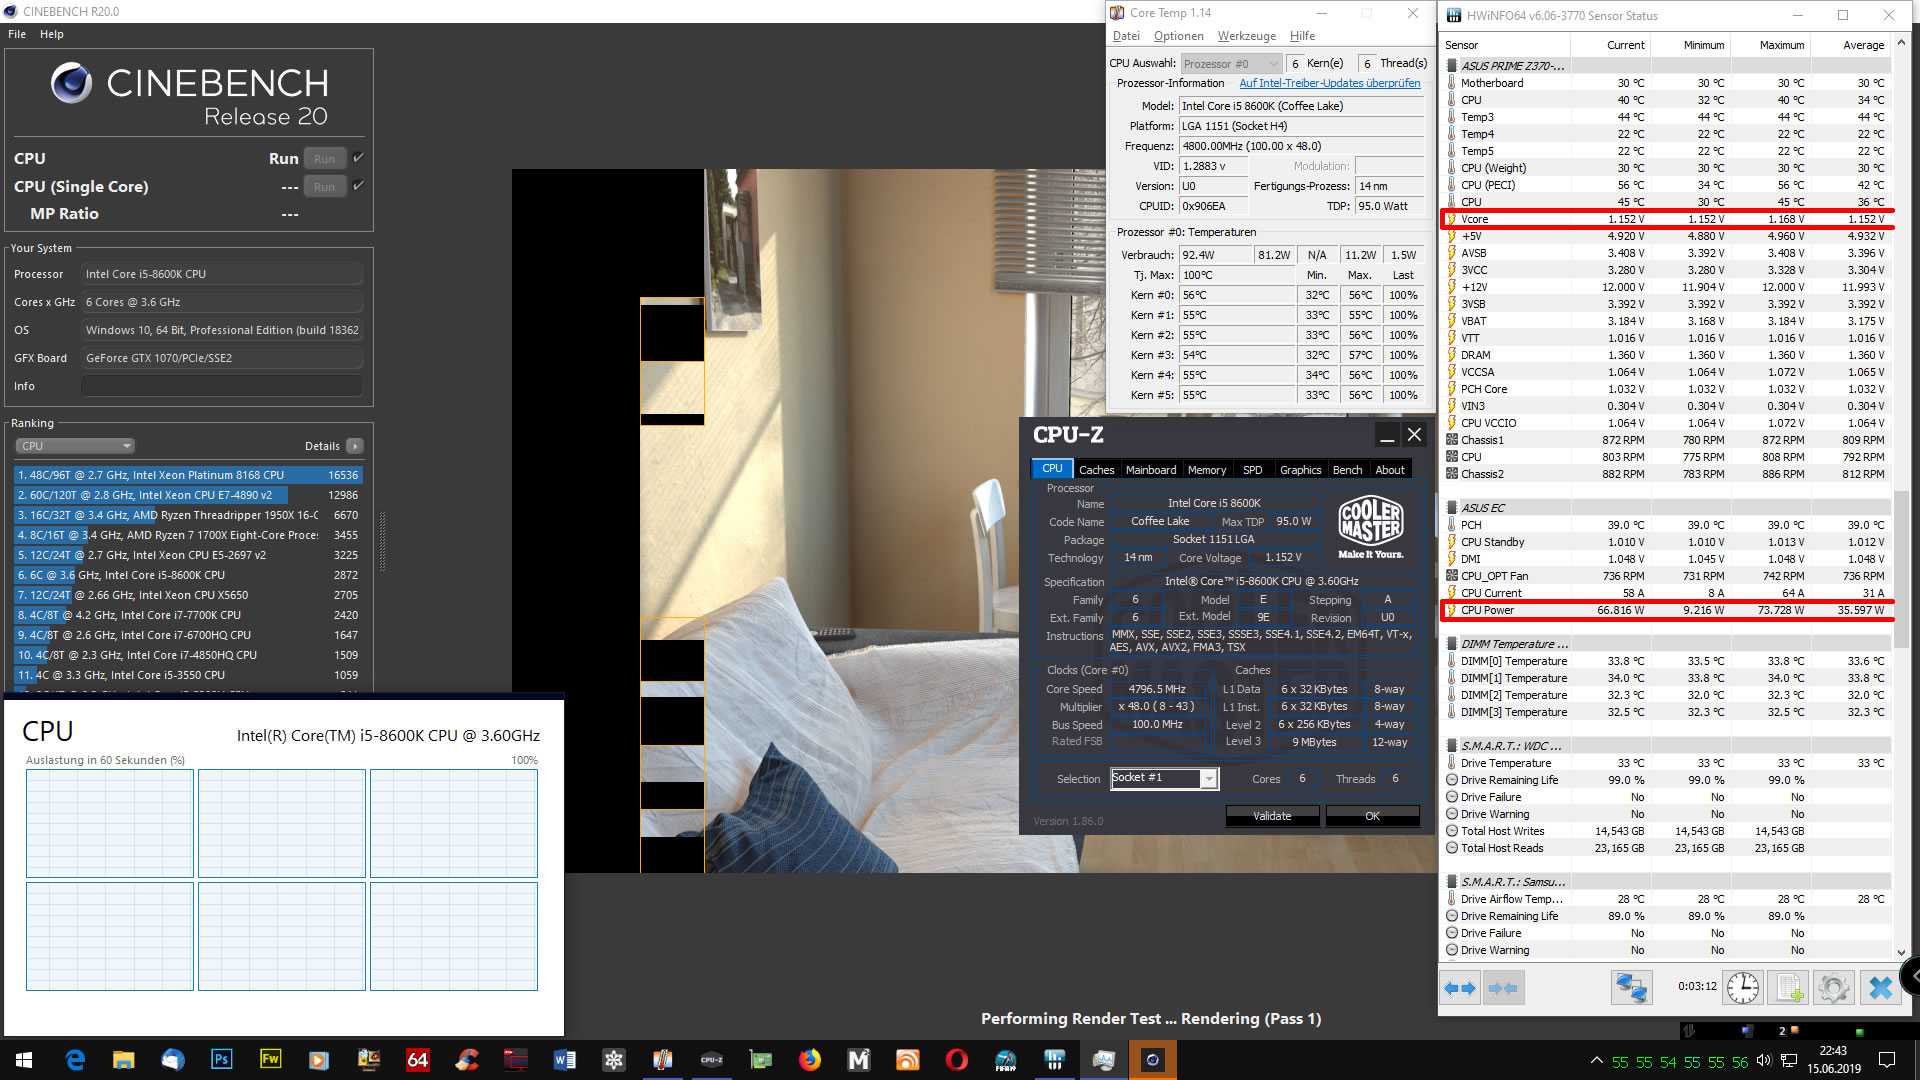
Task: Click the Validate button in CPU-Z
Action: 1272,816
